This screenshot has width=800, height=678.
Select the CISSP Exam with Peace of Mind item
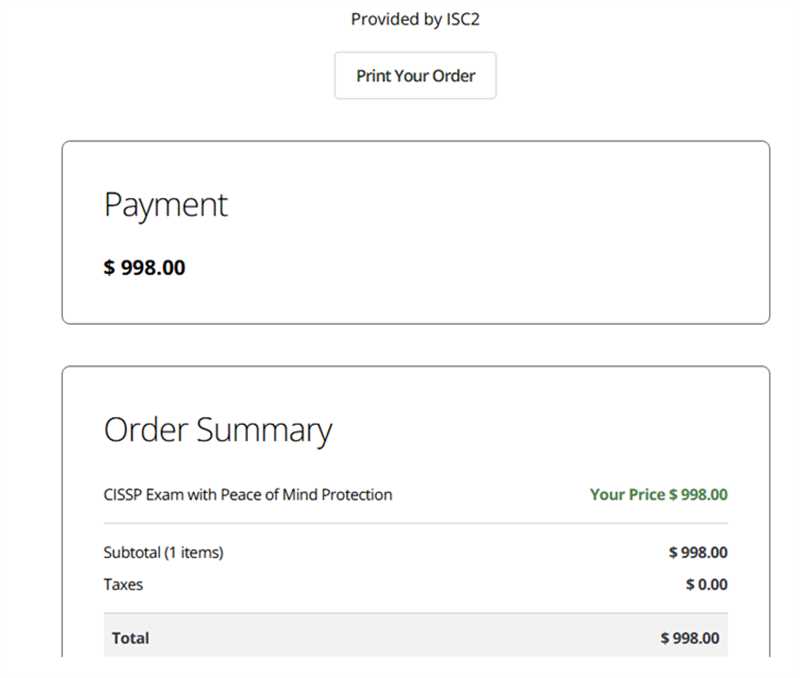(x=248, y=494)
